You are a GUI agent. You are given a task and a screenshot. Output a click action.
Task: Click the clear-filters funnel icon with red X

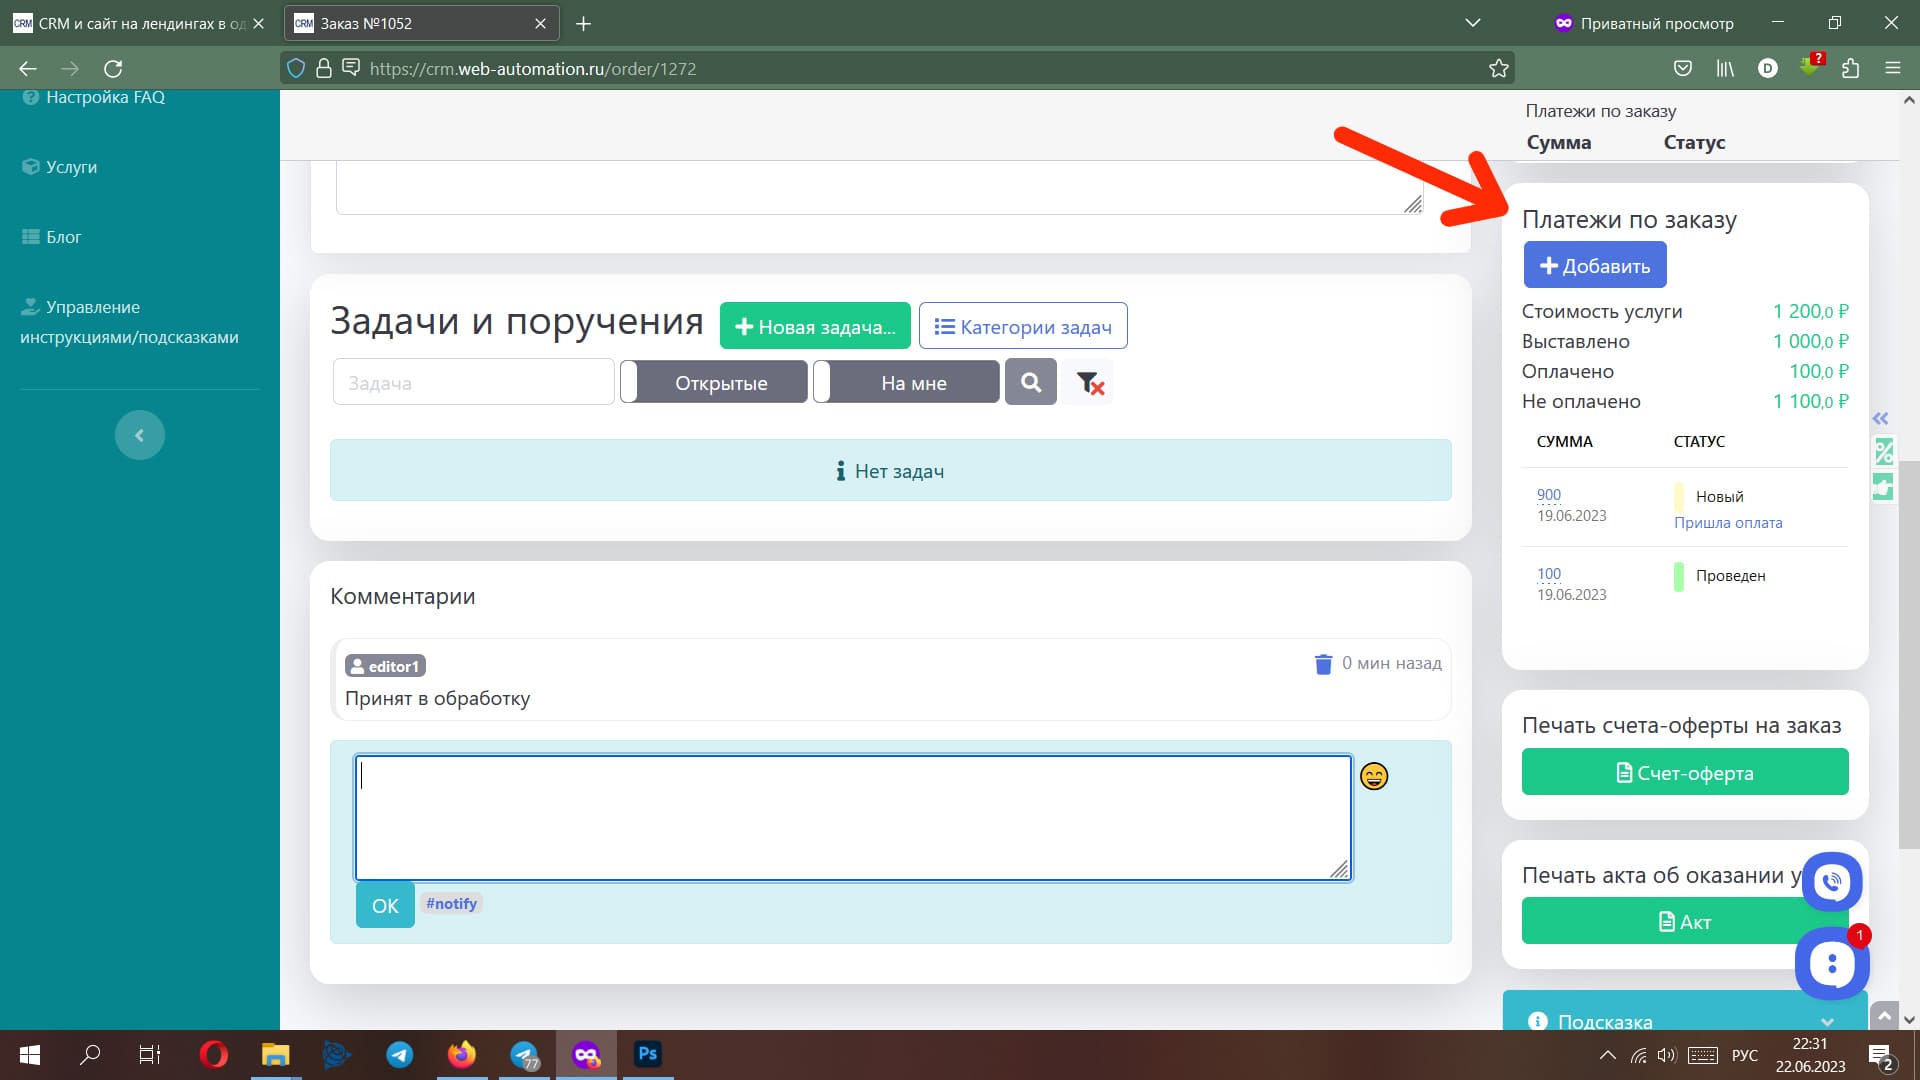(x=1089, y=382)
